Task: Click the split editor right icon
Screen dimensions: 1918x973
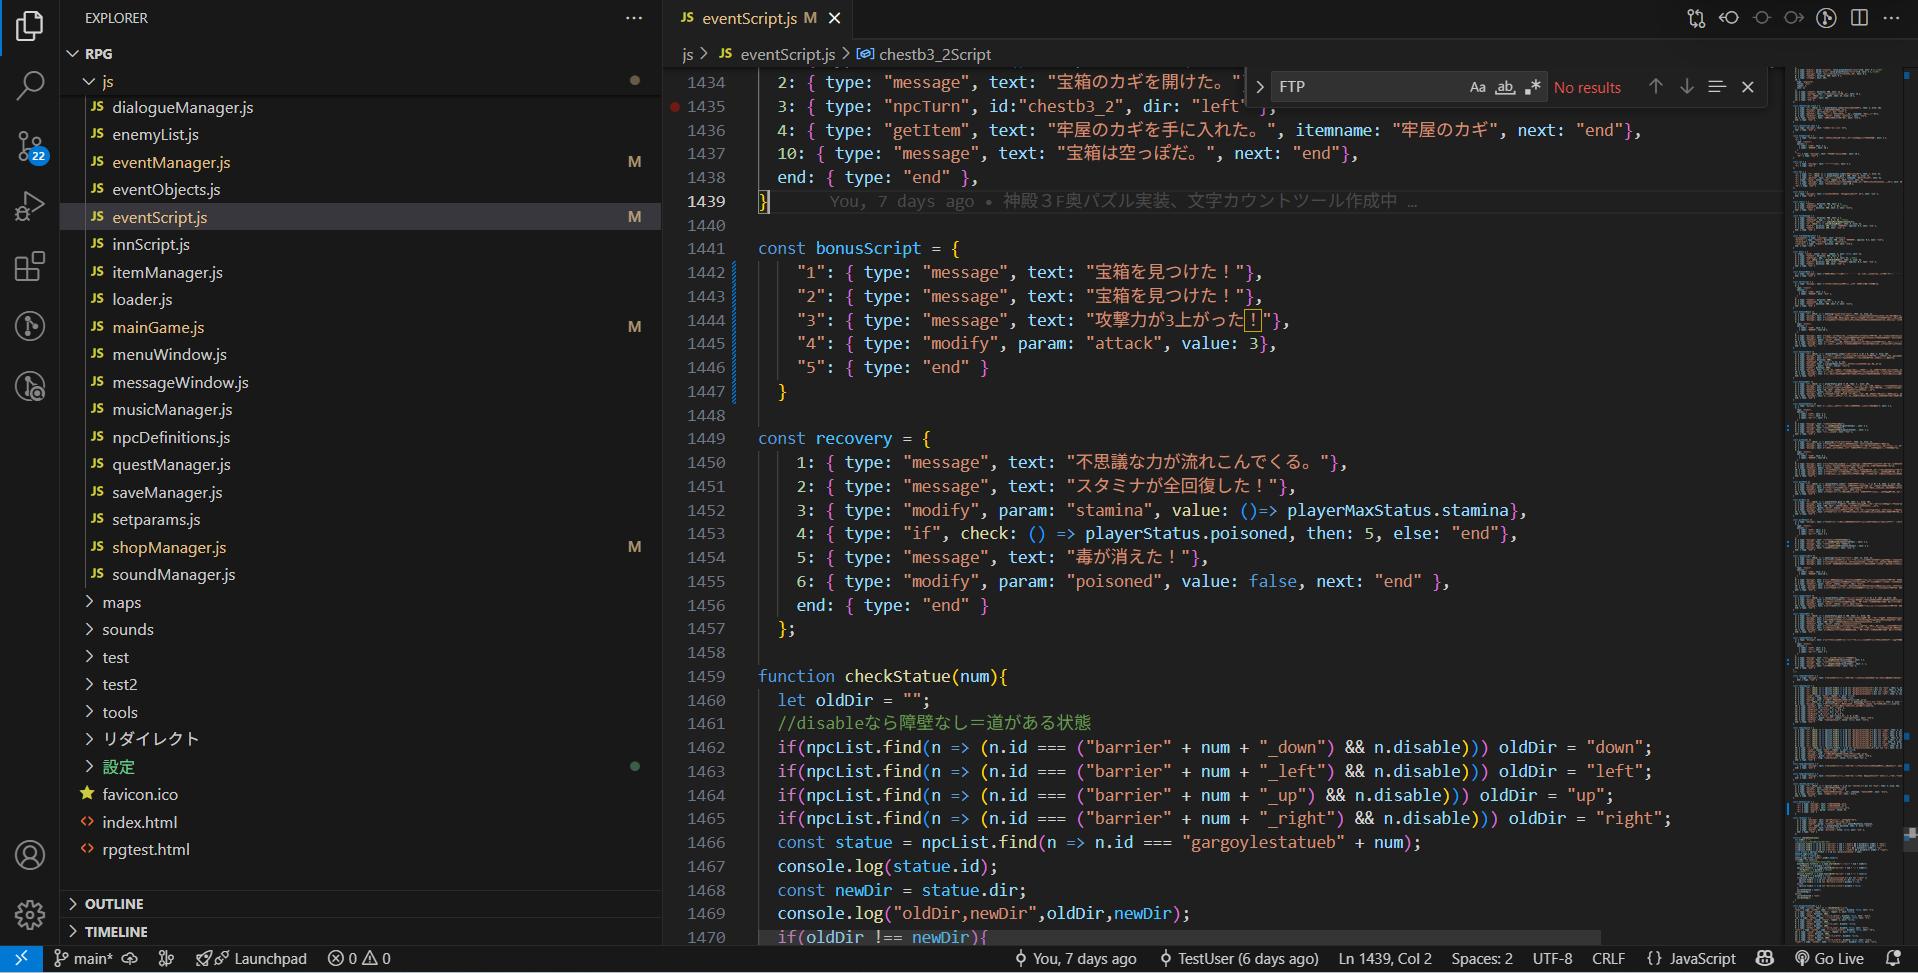Action: click(1859, 18)
